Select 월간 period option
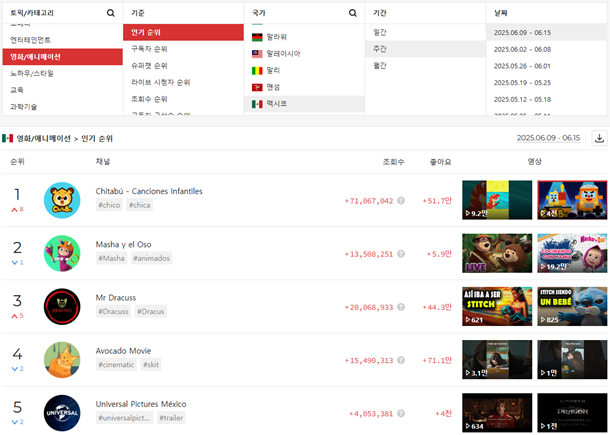610x435 pixels. (x=380, y=67)
